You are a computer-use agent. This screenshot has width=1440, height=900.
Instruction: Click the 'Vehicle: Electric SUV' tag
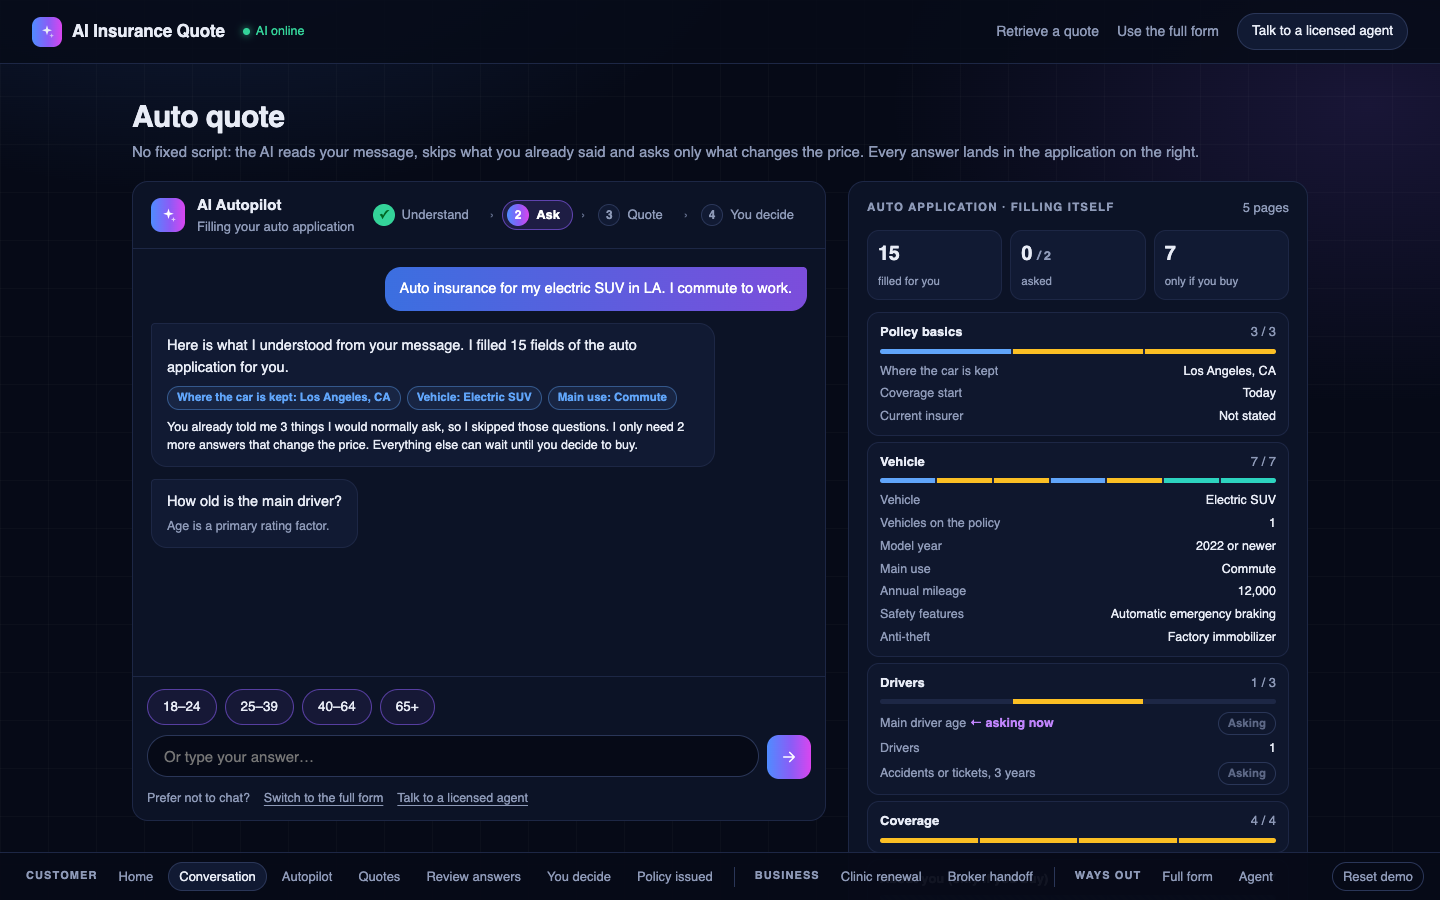(x=474, y=398)
